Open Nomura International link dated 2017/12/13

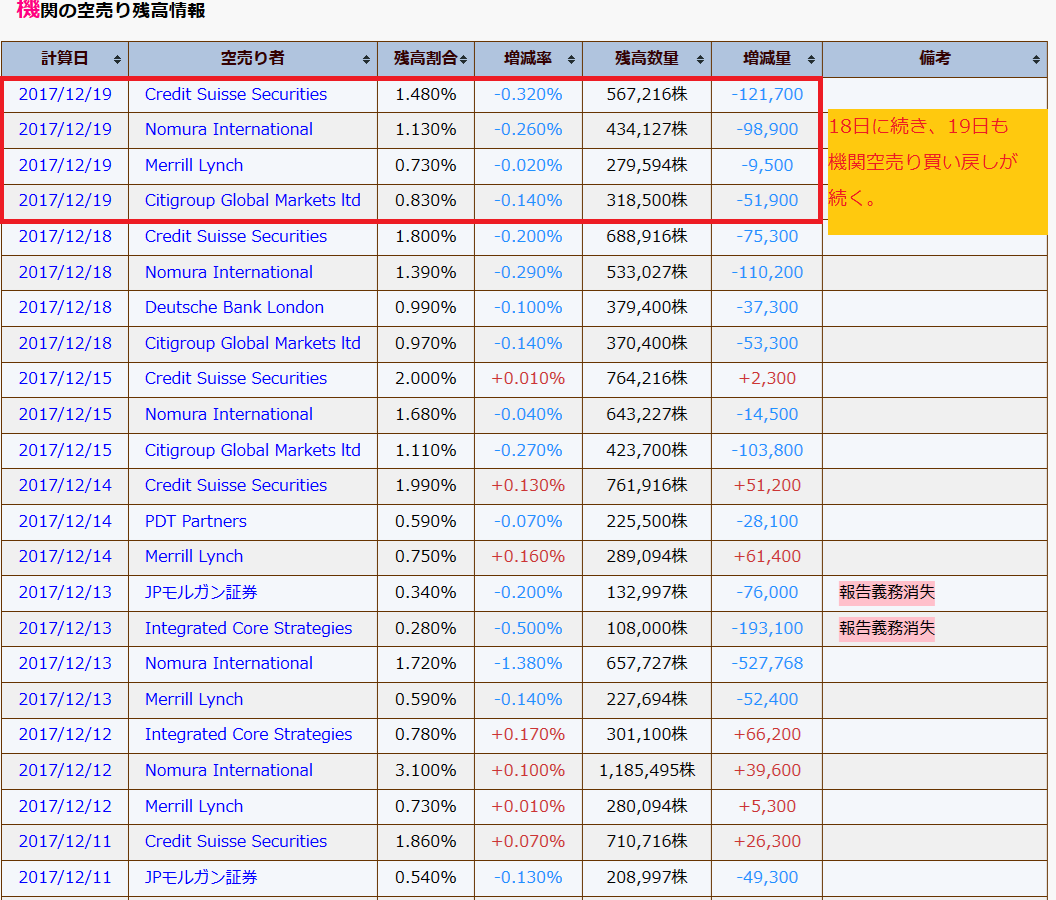(229, 664)
